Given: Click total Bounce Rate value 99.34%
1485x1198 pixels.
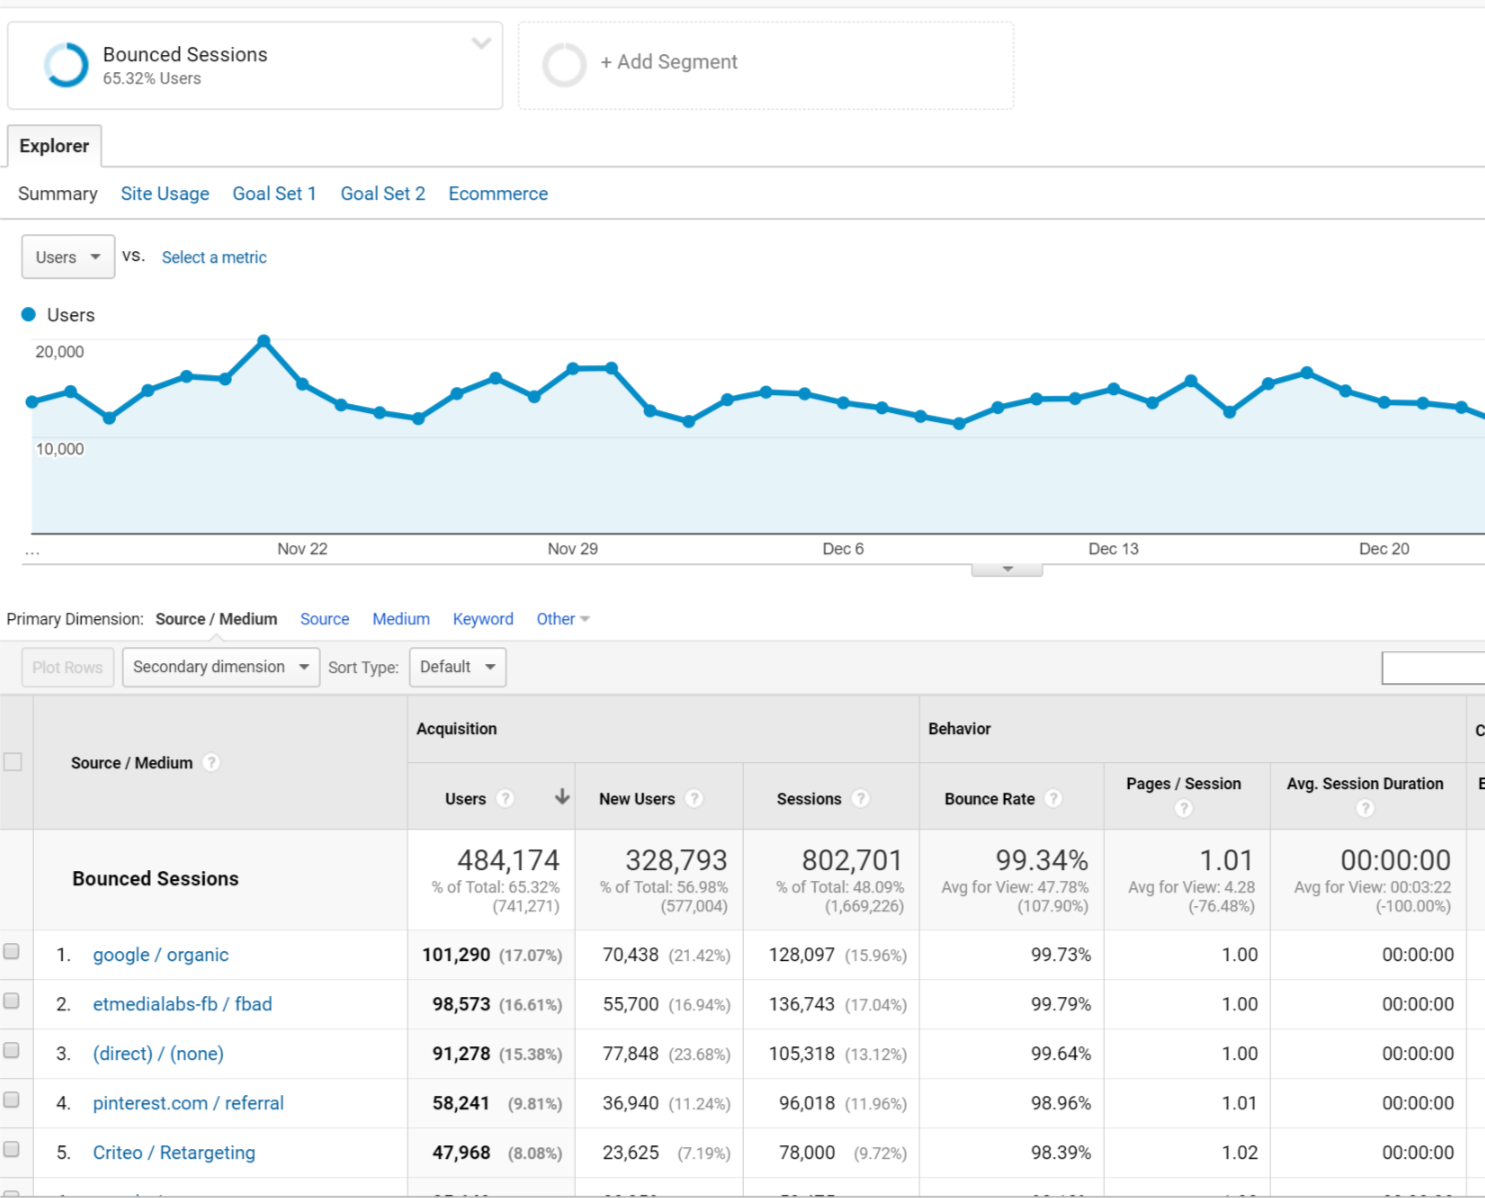Looking at the screenshot, I should [x=1041, y=860].
